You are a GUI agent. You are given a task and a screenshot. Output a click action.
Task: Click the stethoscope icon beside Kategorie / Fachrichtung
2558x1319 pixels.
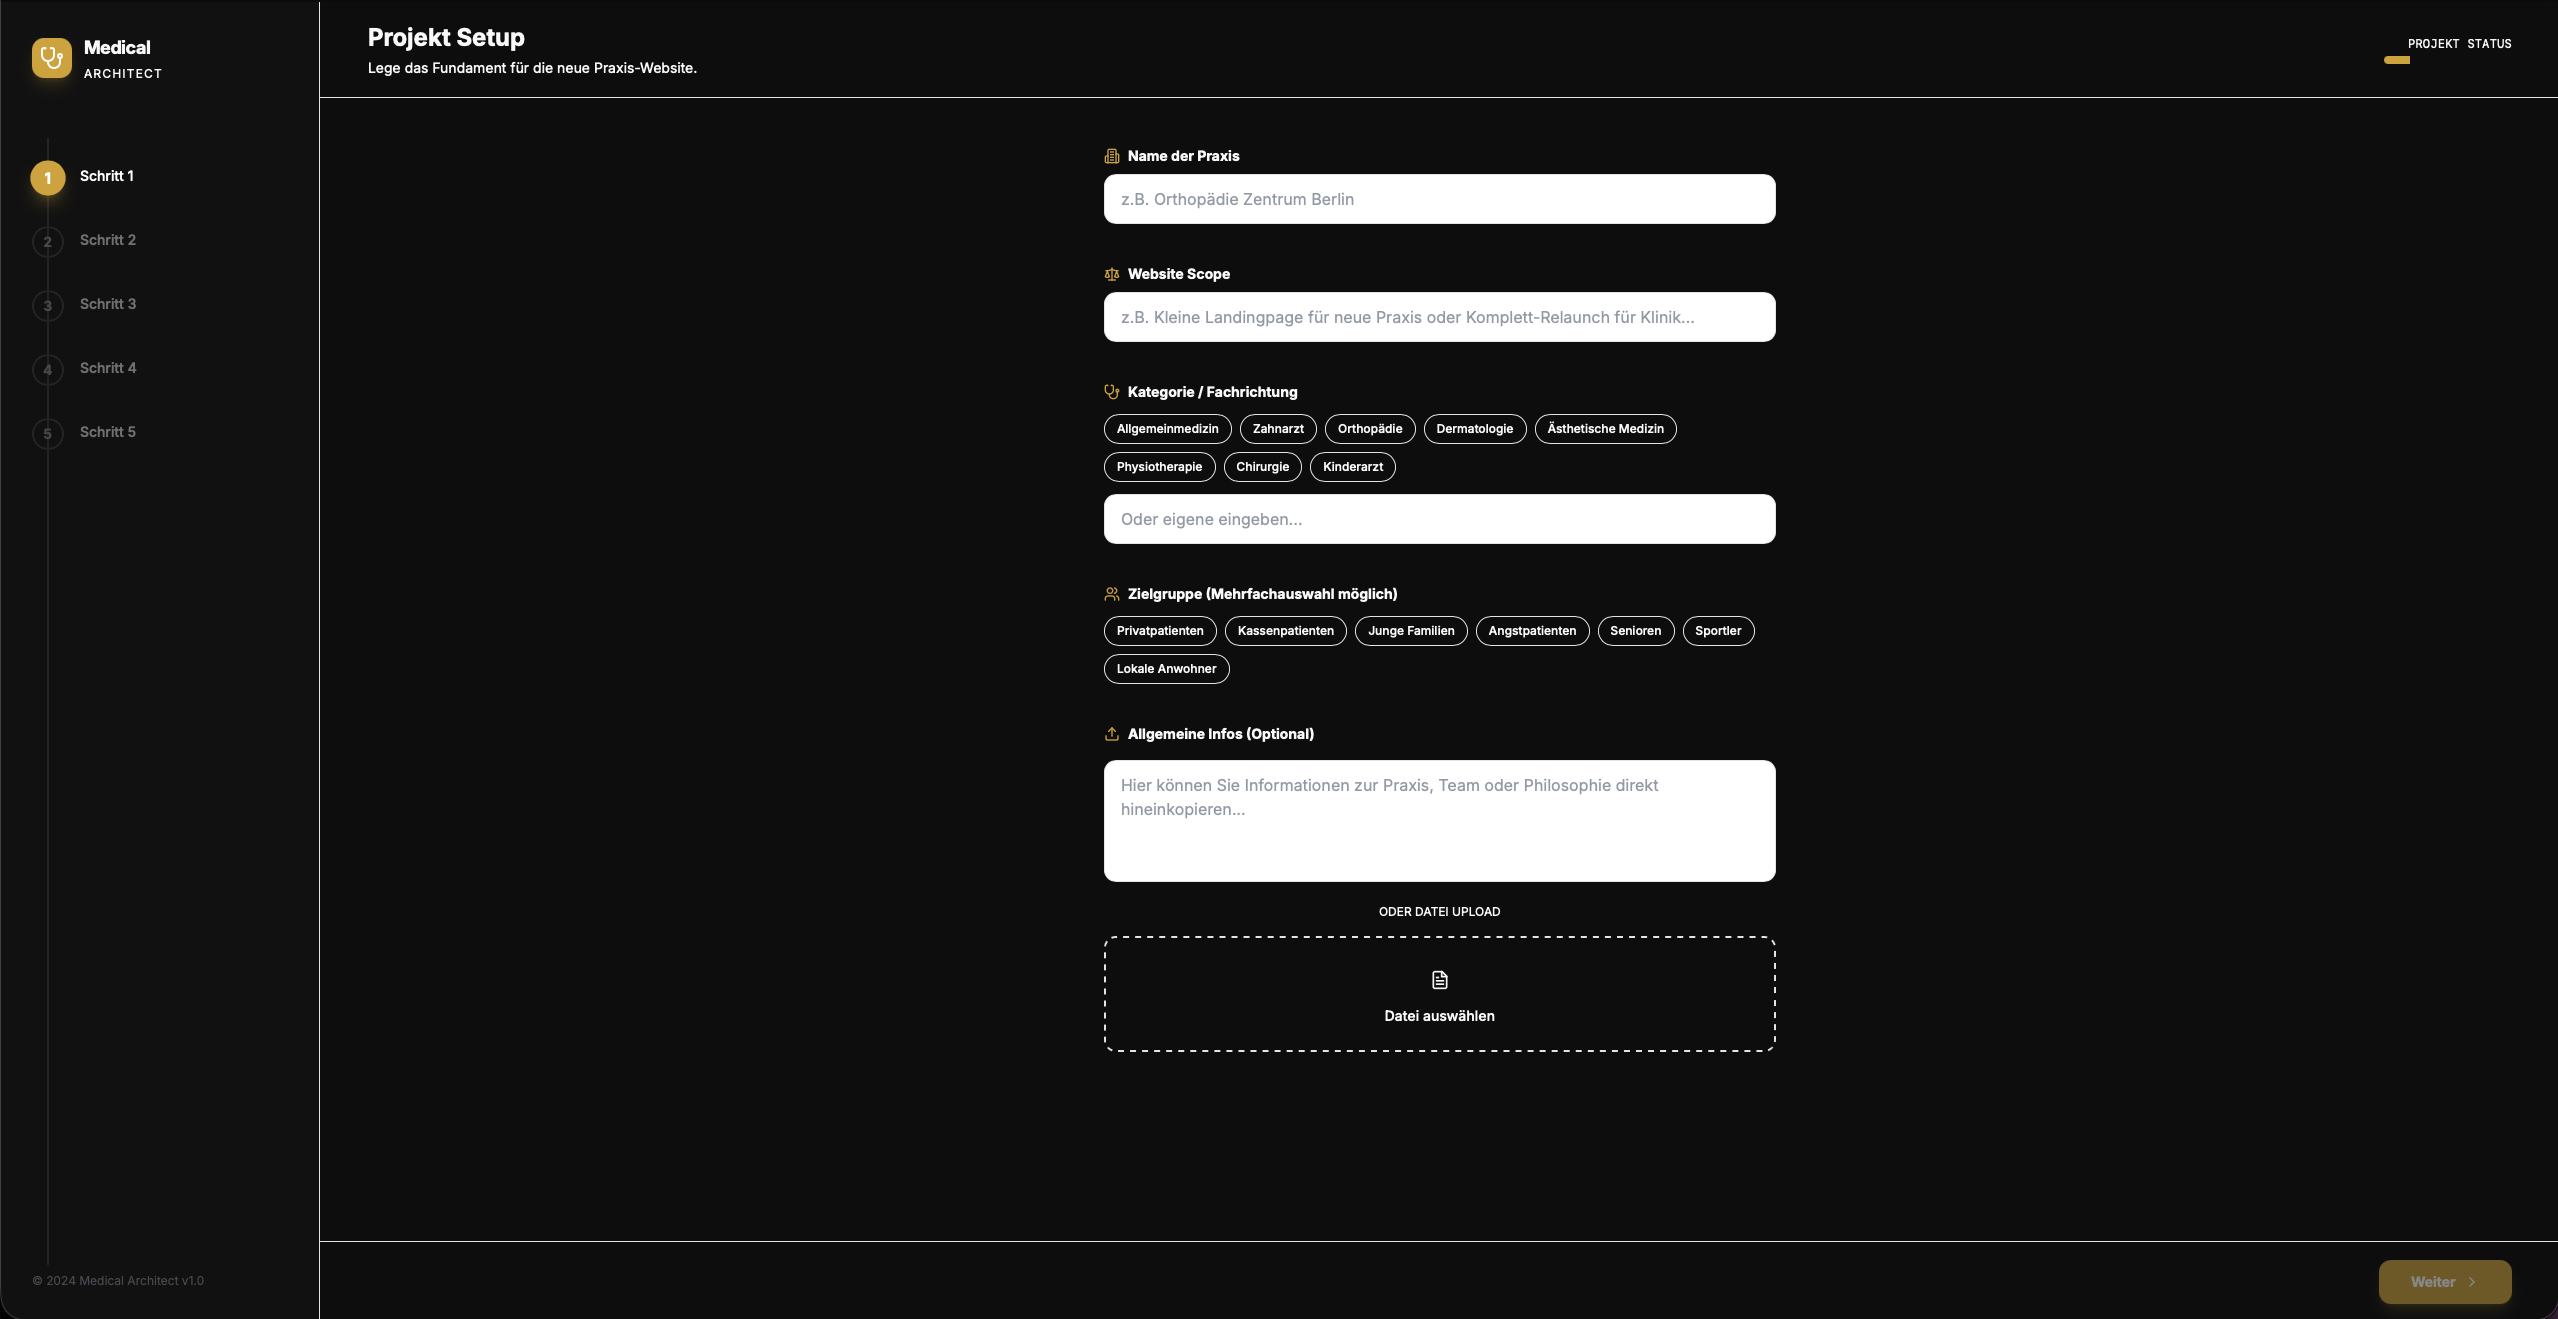tap(1111, 392)
